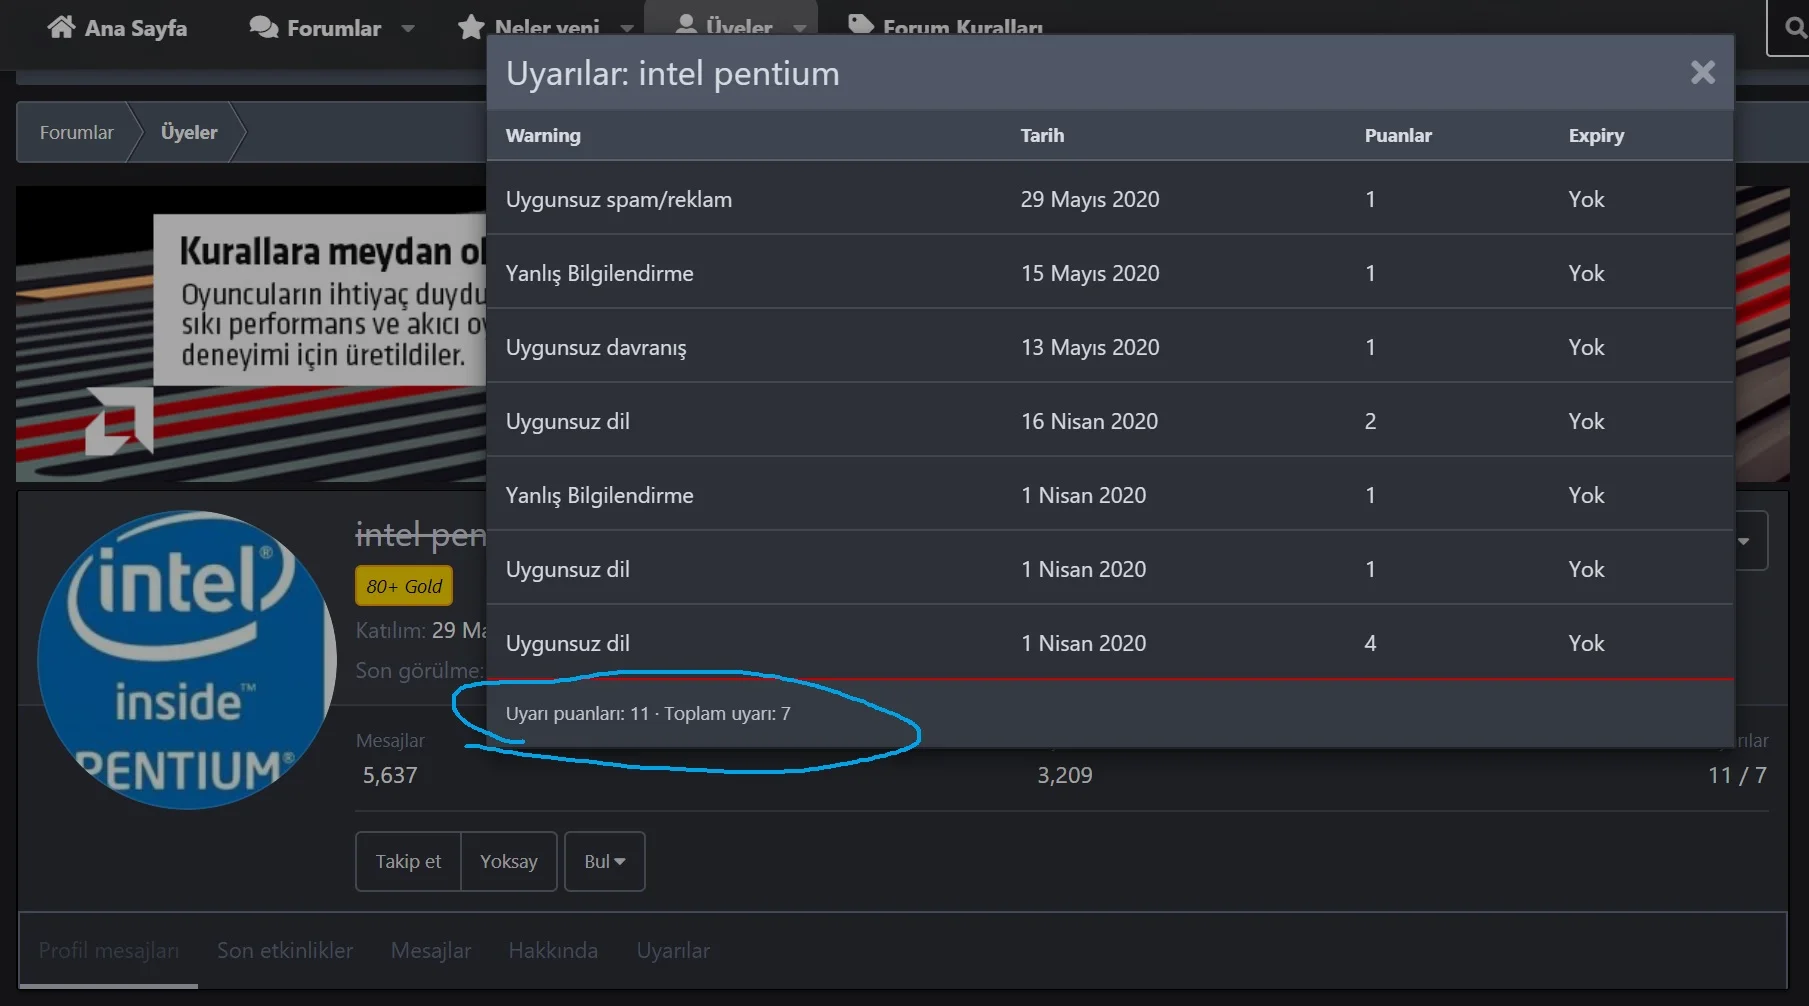Click the person icon beside Üyeler
Screen dimensions: 1809x1006
click(686, 23)
